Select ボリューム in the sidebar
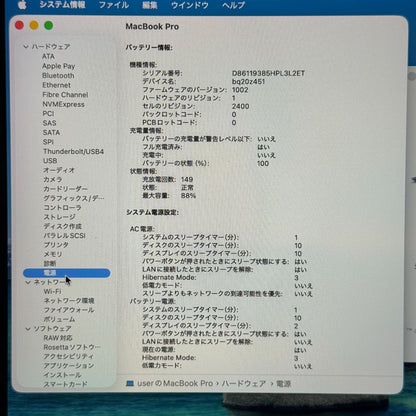This screenshot has width=416, height=416. click(59, 319)
